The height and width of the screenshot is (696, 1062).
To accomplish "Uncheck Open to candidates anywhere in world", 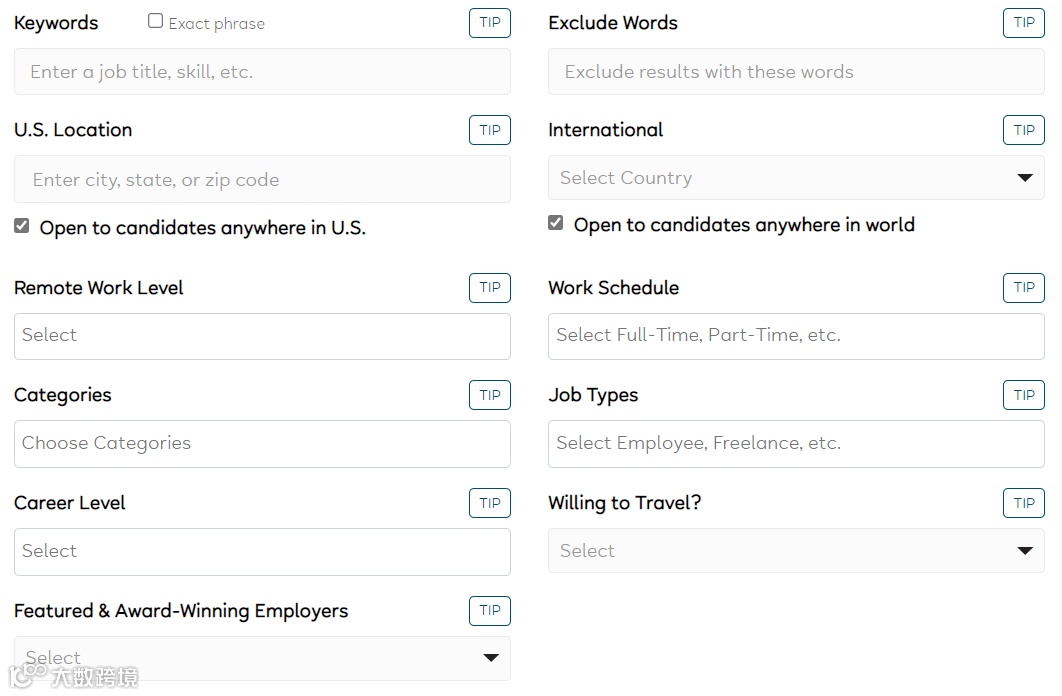I will [556, 223].
